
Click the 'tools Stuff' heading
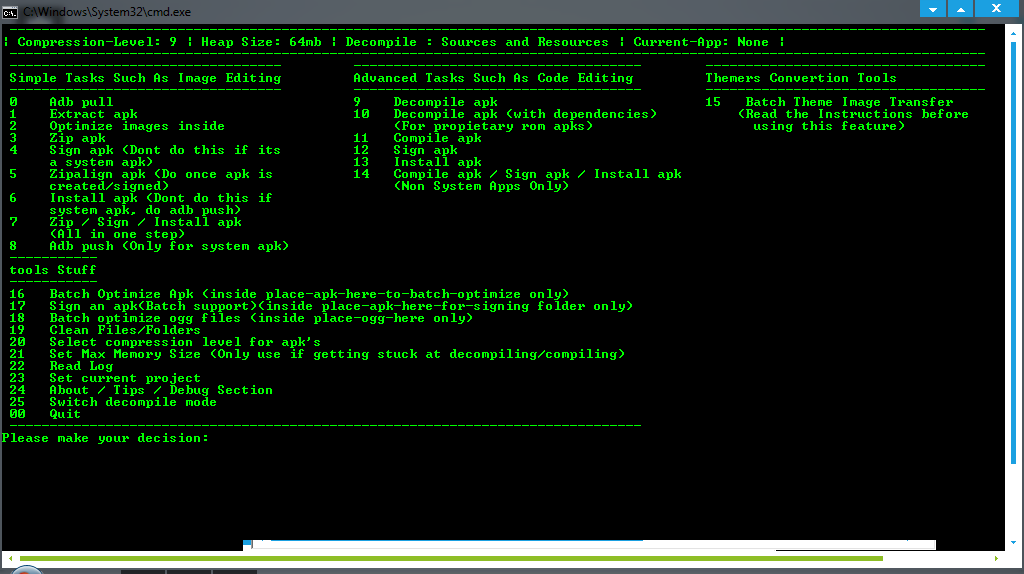[x=52, y=270]
